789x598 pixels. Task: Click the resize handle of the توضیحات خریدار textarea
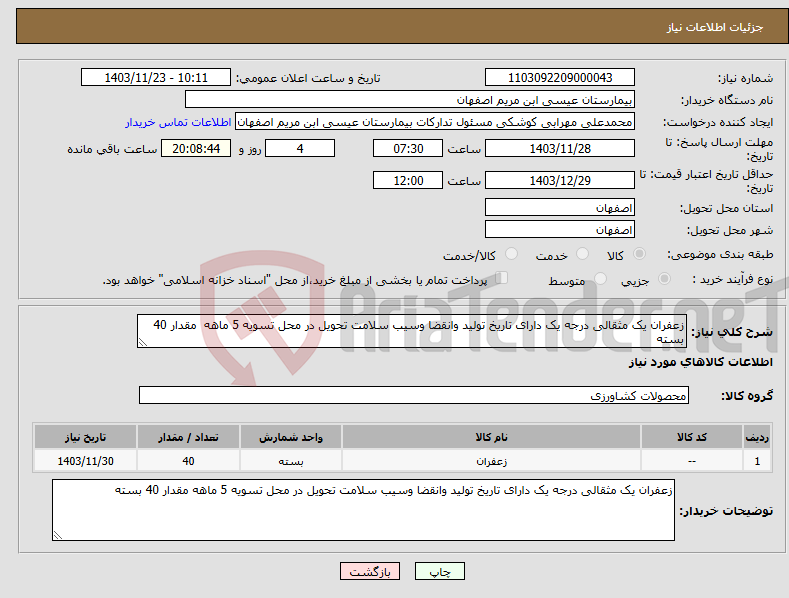57,536
